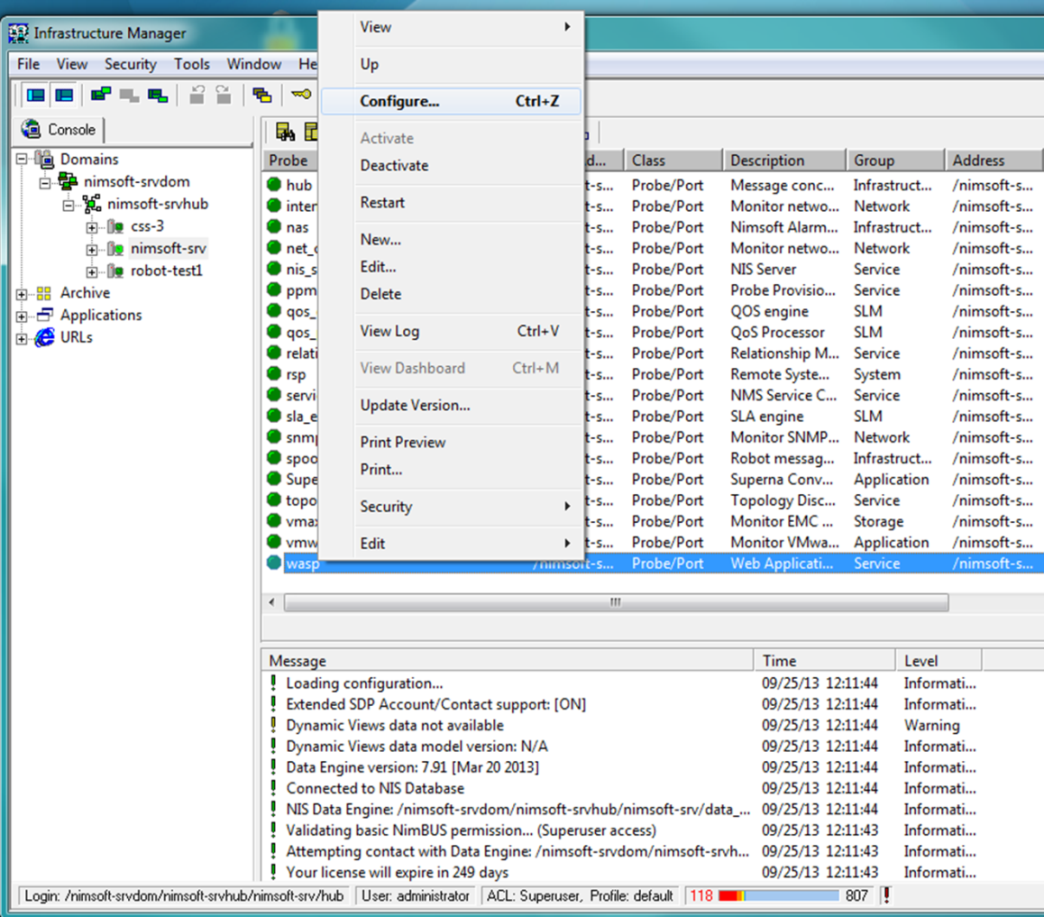Click the green status dot for nas probe
Image resolution: width=1044 pixels, height=917 pixels.
pyautogui.click(x=274, y=226)
